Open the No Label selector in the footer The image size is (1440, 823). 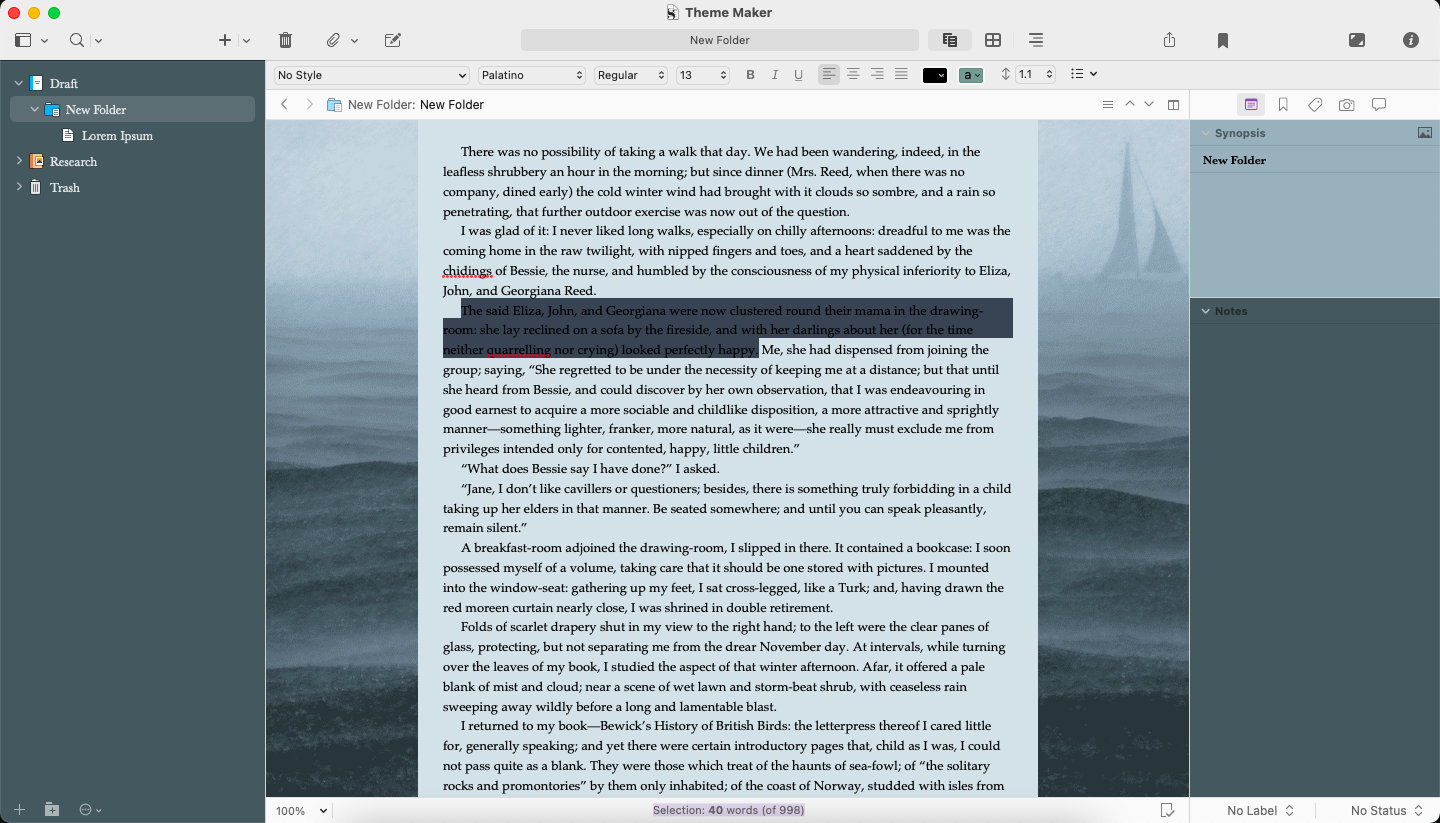pyautogui.click(x=1259, y=810)
